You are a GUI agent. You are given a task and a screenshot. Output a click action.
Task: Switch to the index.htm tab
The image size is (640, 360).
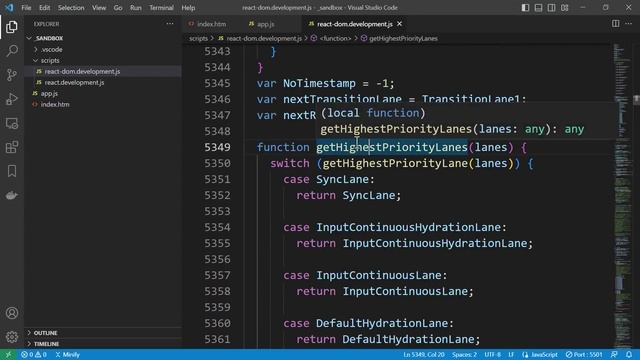point(211,24)
